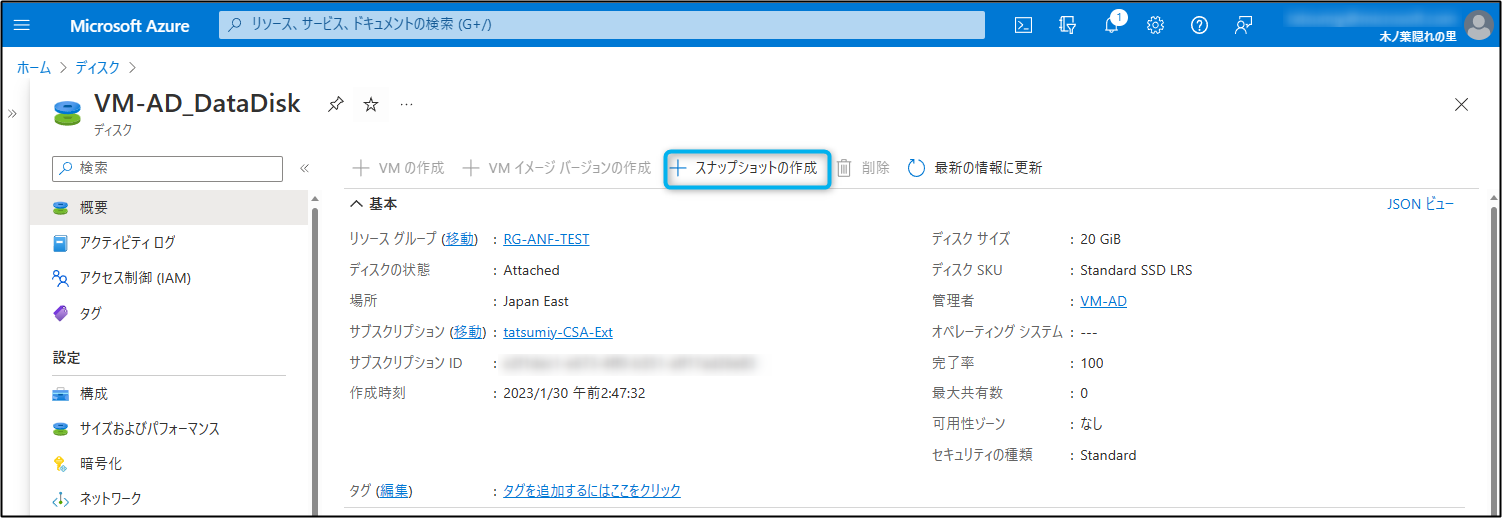1502x518 pixels.
Task: Click the left menu vertical scrollbar
Action: pos(314,360)
